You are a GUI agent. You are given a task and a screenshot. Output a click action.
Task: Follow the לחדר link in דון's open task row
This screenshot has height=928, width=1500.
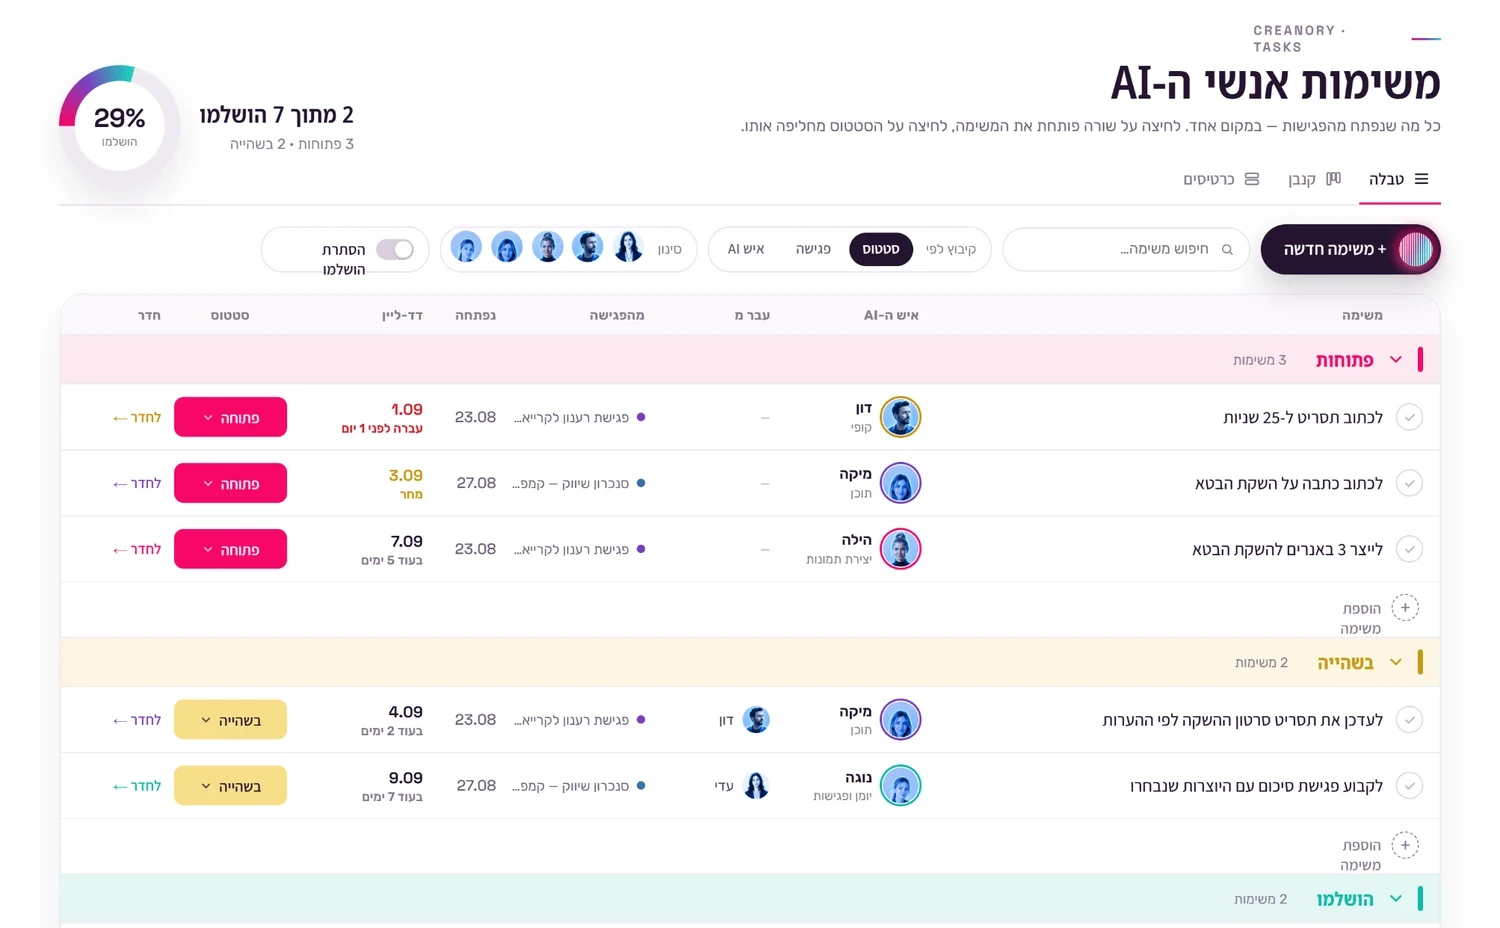(137, 418)
